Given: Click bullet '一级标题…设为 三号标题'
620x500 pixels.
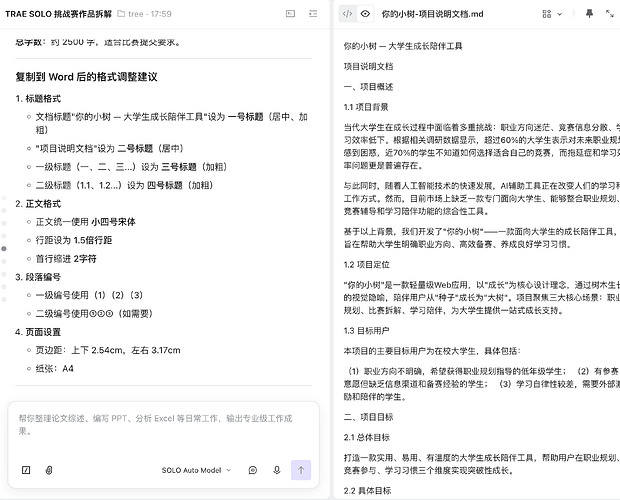Looking at the screenshot, I should (131, 167).
